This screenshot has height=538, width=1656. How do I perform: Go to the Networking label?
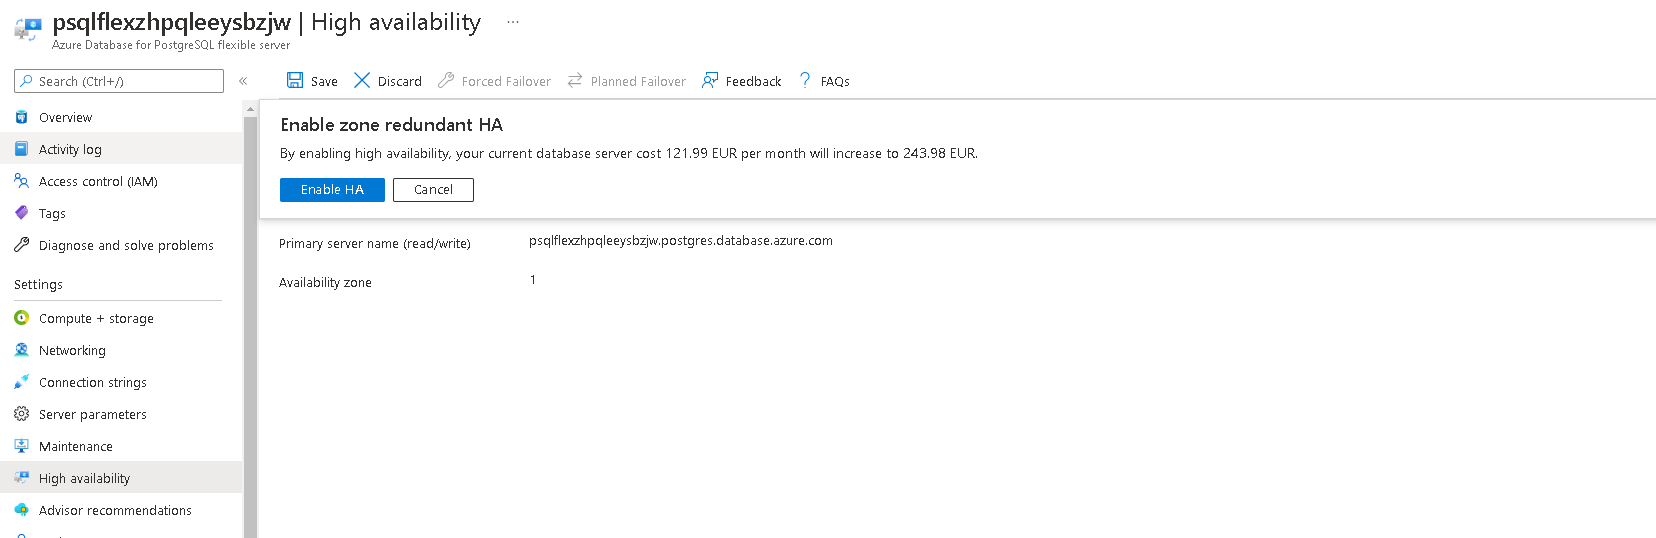[x=72, y=351]
